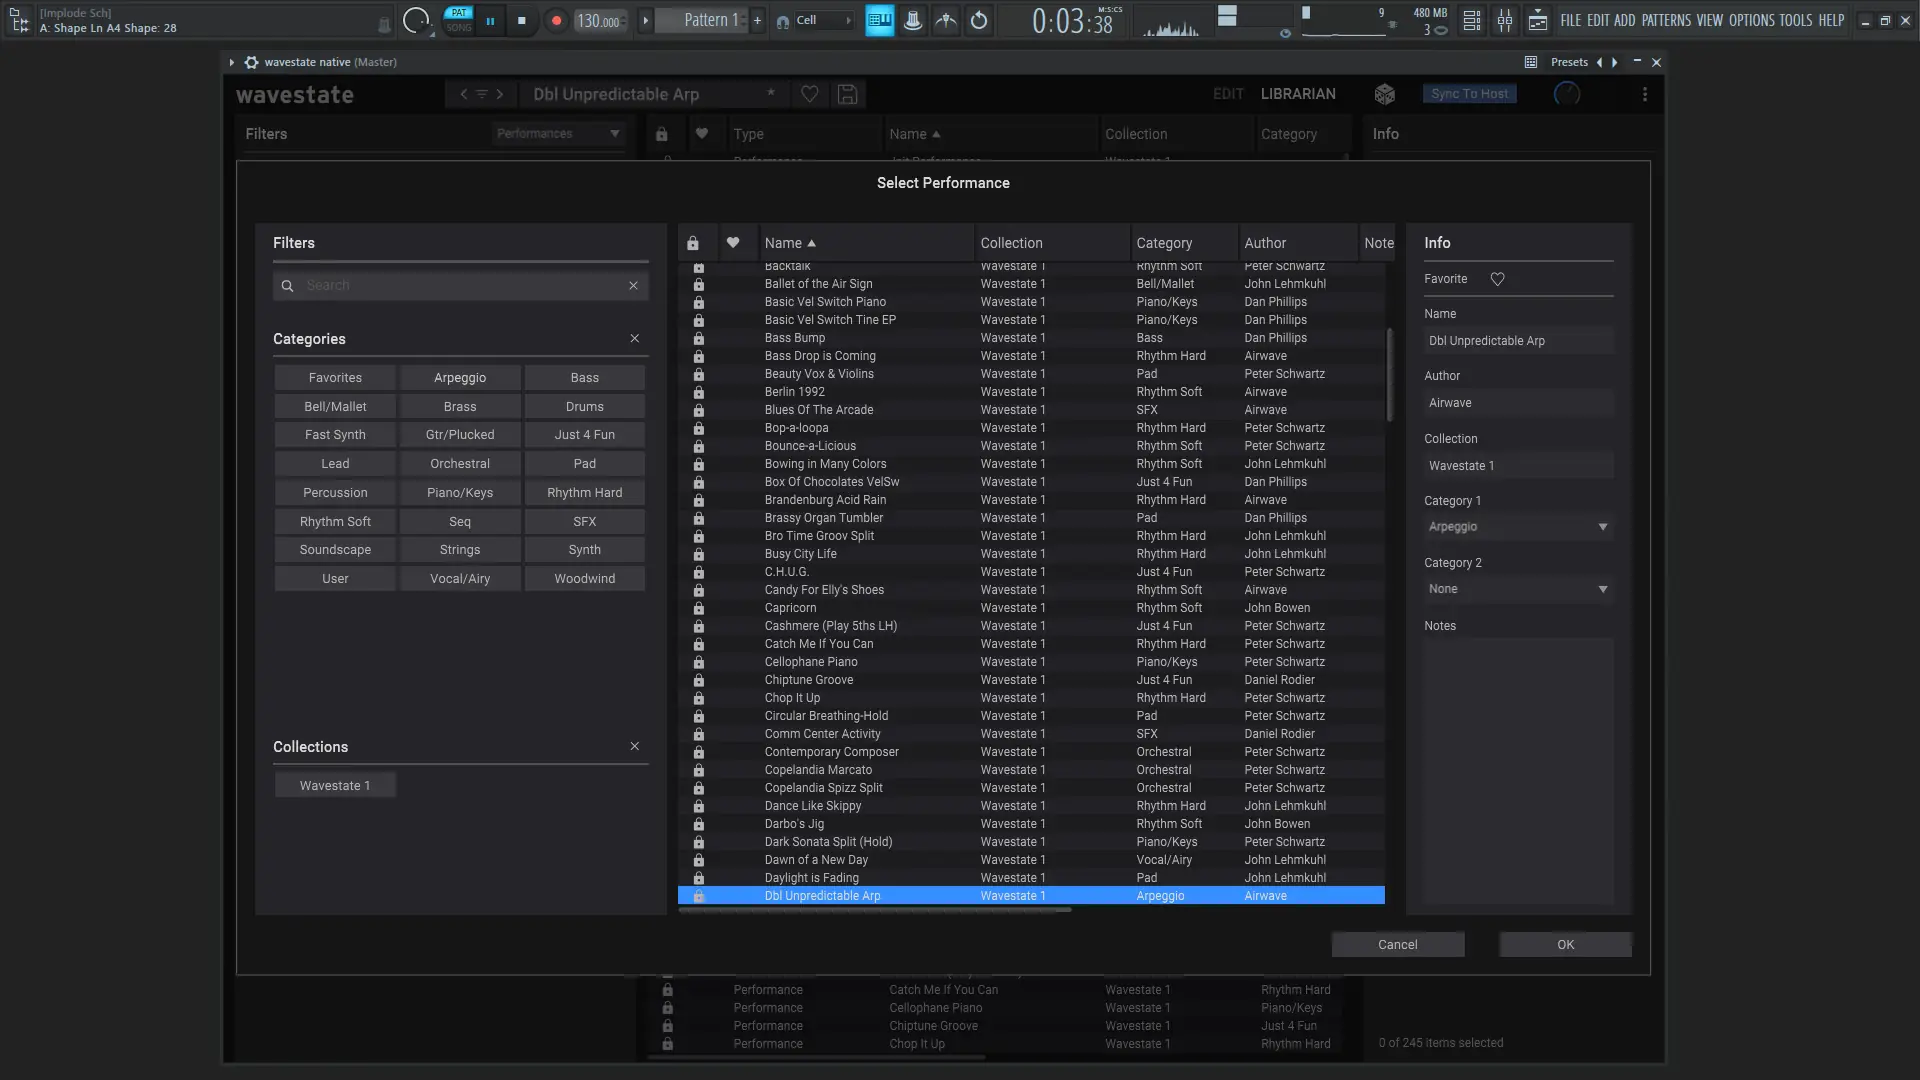Open the Category 1 Arpeggio dropdown
Image resolution: width=1920 pixels, height=1080 pixels.
[x=1517, y=527]
